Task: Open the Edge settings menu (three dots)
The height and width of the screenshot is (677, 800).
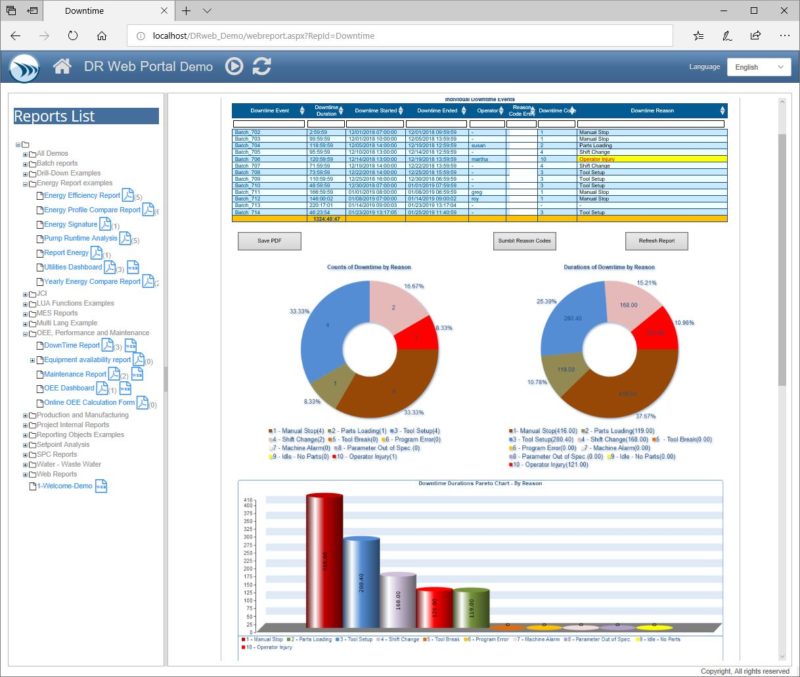Action: (783, 33)
